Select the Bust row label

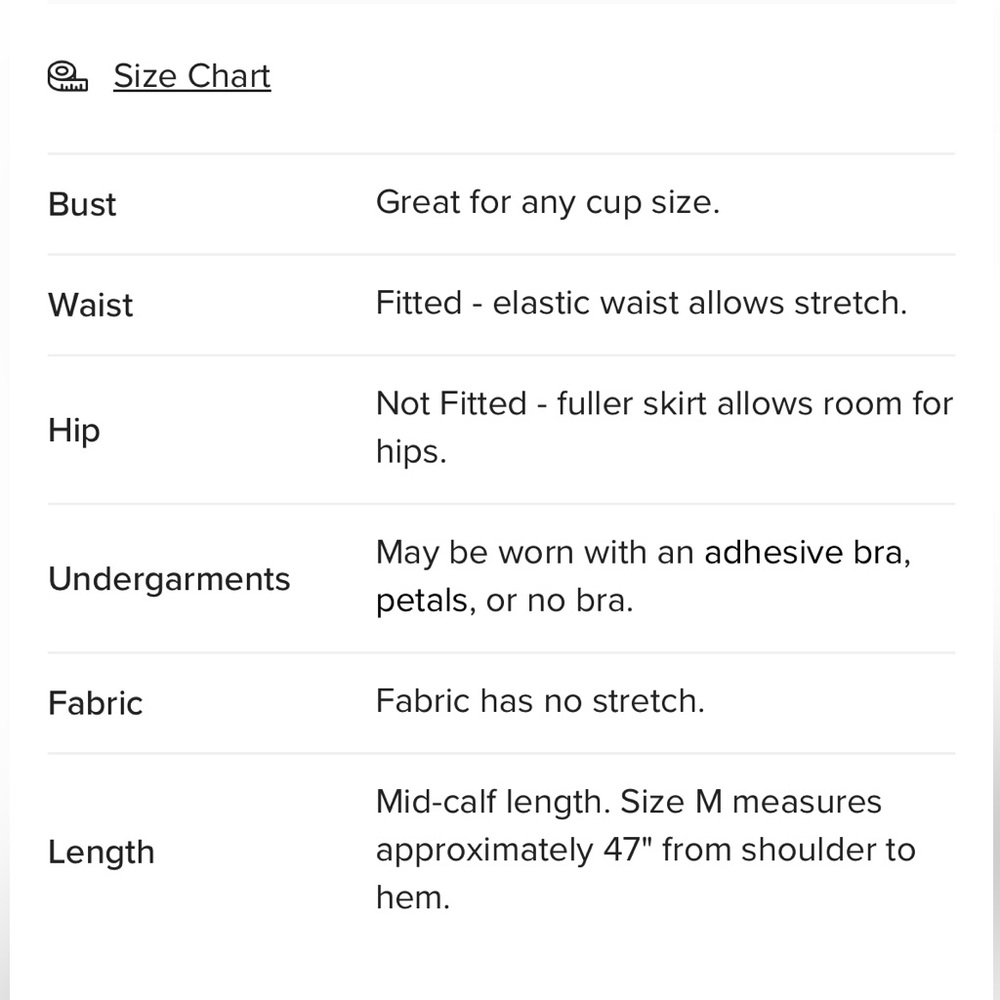click(82, 204)
